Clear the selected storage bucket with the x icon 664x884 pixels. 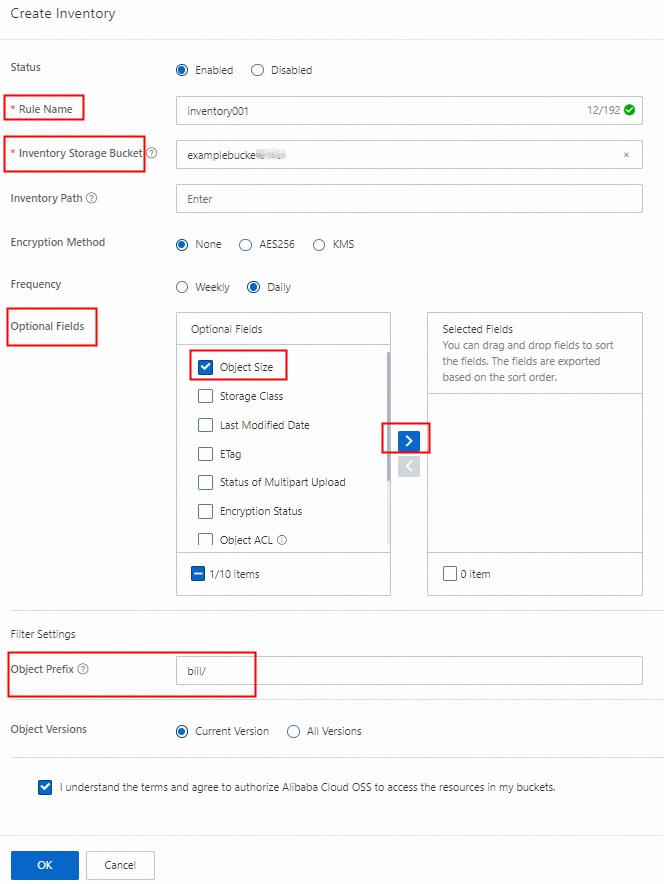click(x=626, y=154)
